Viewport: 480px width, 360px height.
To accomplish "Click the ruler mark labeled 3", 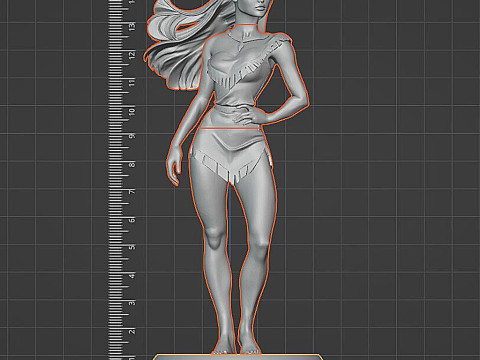I will [x=133, y=303].
